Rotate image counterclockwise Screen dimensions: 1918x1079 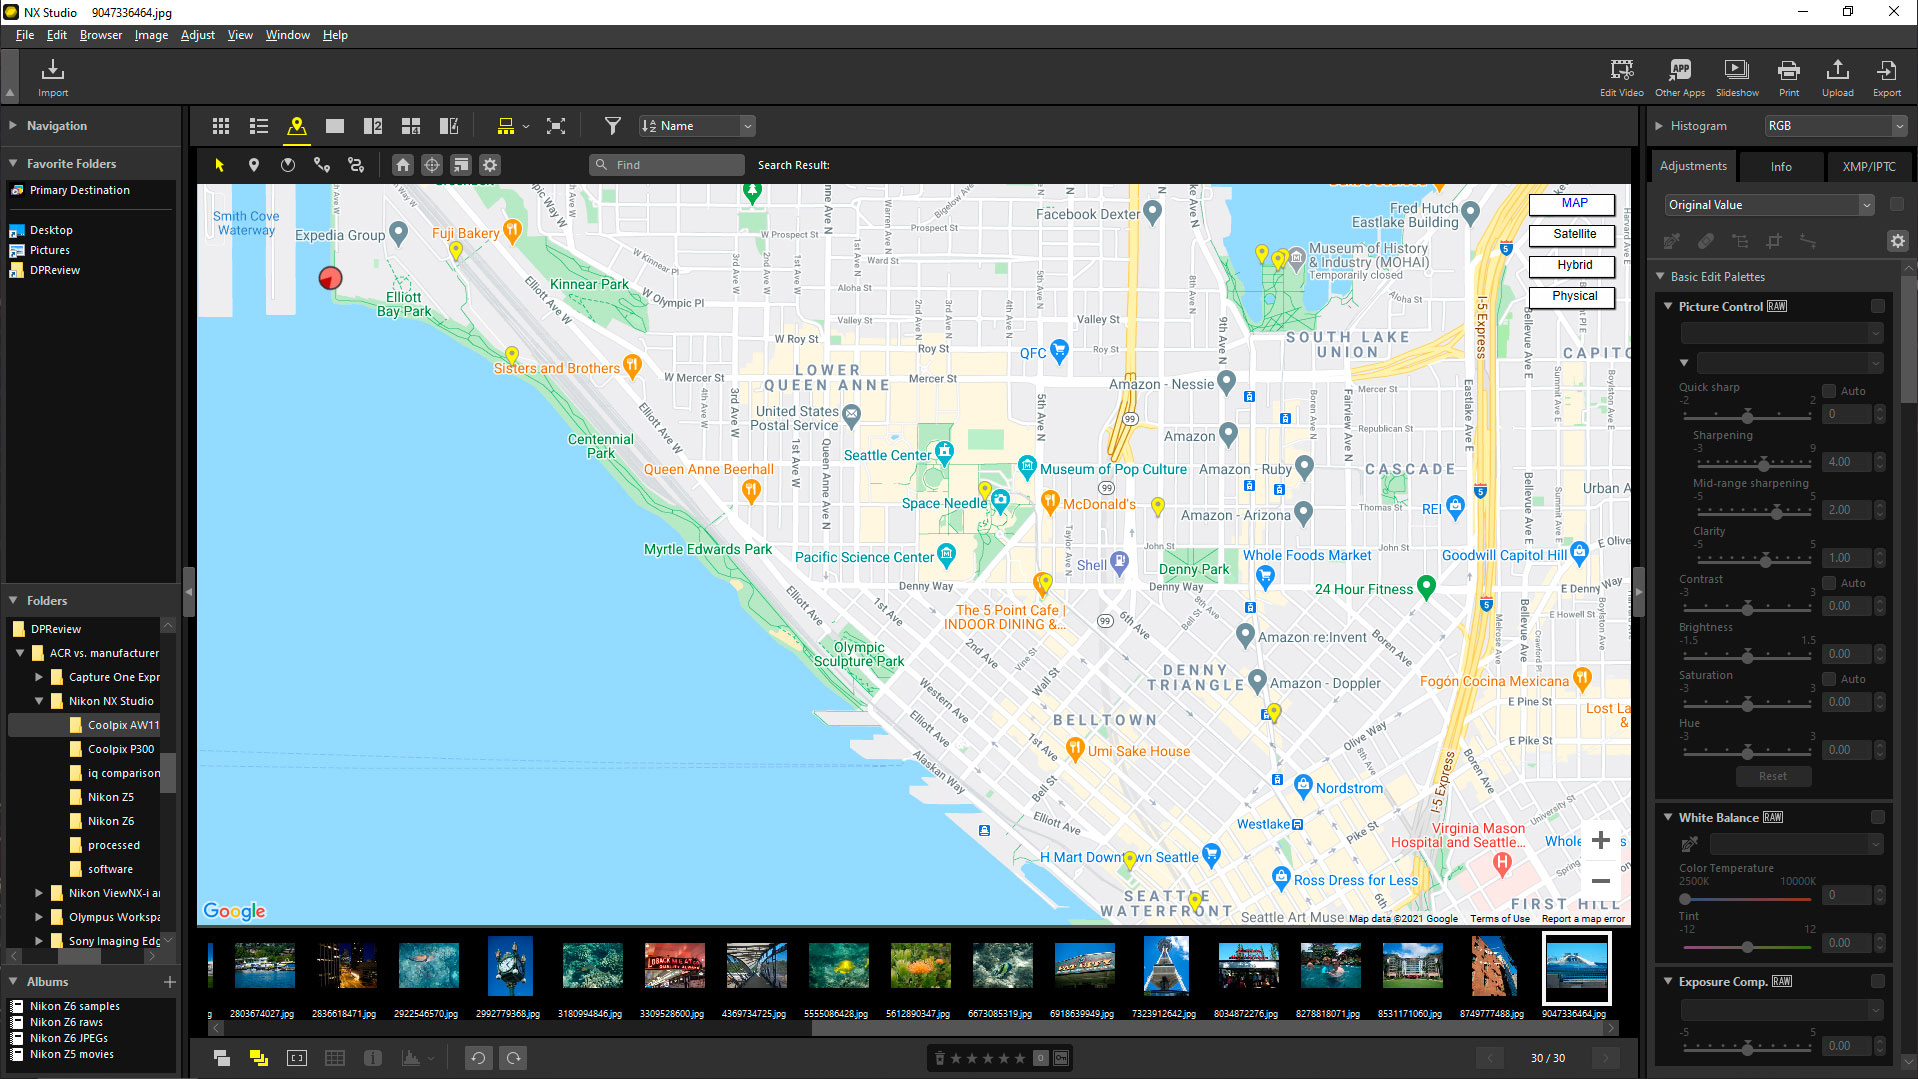[478, 1058]
